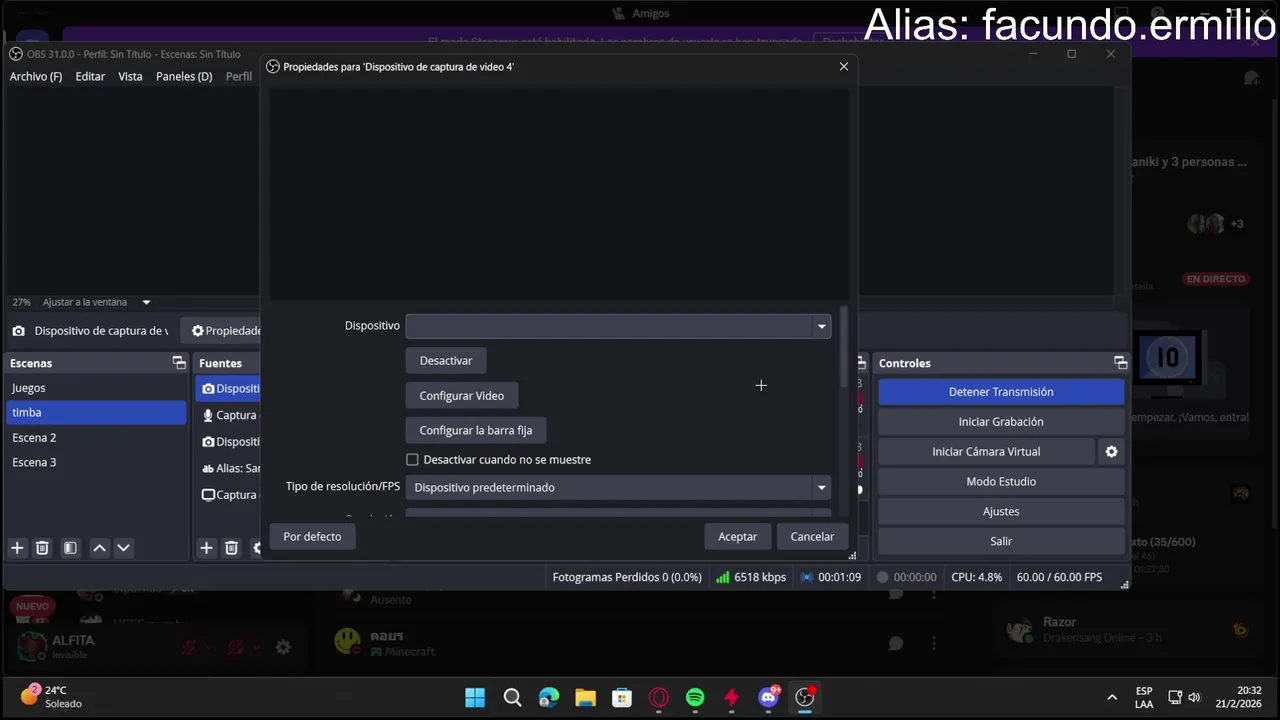
Task: Select the Juegos scene
Action: coord(97,388)
